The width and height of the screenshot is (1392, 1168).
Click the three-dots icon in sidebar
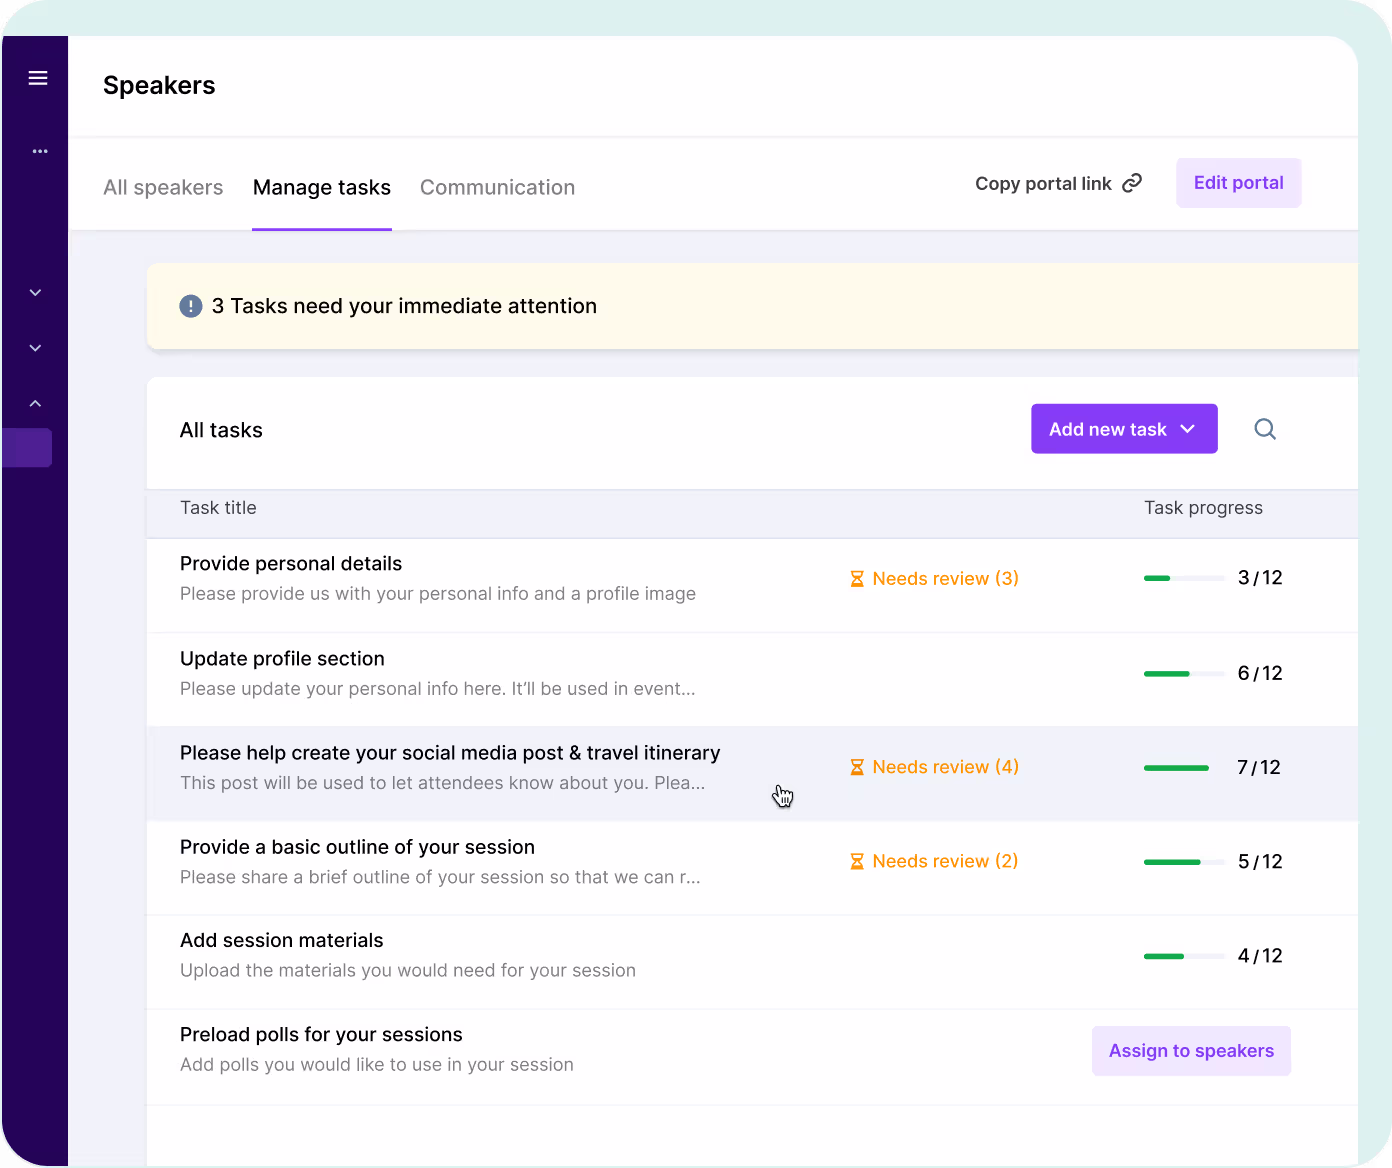coord(40,151)
